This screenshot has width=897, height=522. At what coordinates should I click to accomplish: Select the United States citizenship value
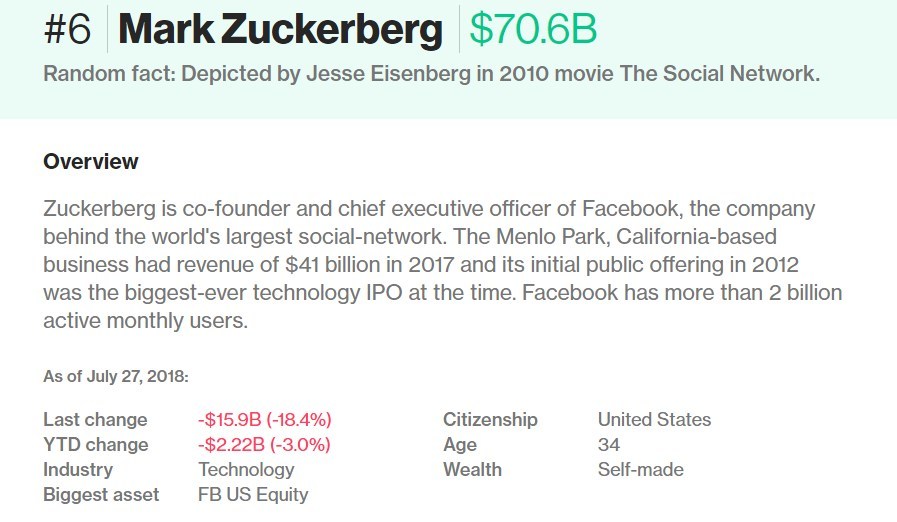[x=654, y=420]
